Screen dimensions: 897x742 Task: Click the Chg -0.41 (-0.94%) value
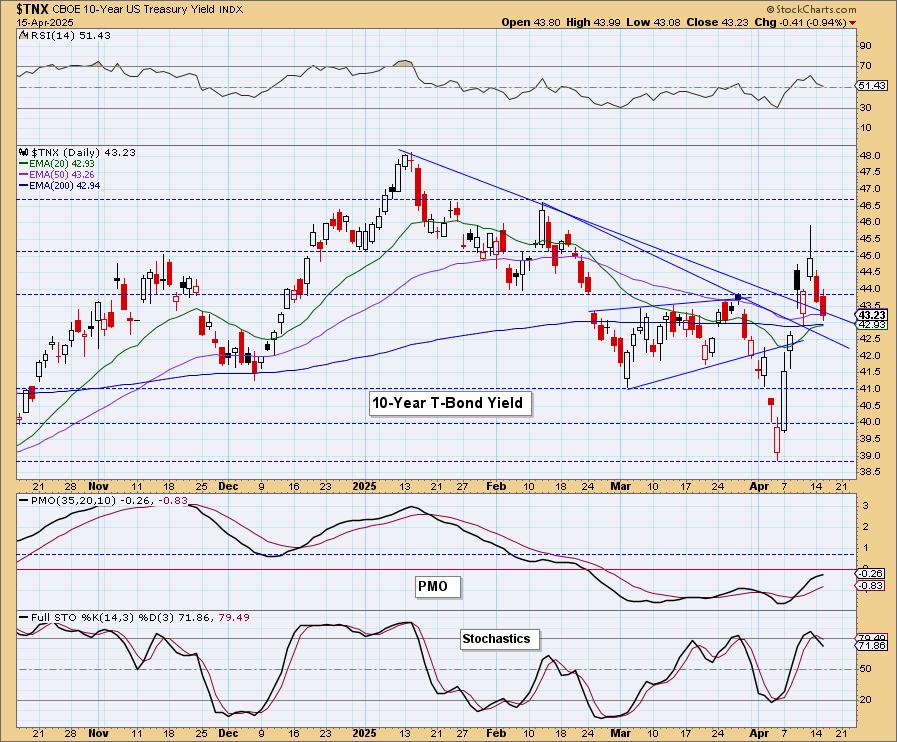(x=800, y=22)
